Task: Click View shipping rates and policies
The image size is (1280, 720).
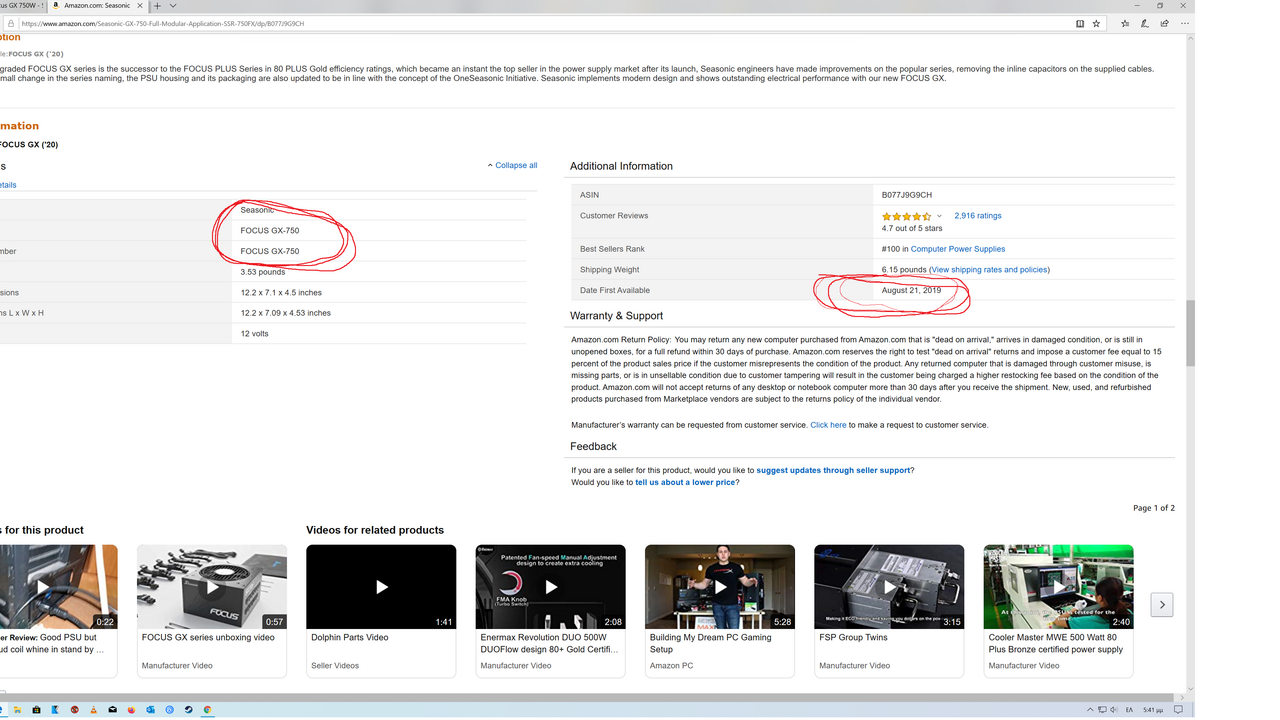Action: pyautogui.click(x=989, y=270)
